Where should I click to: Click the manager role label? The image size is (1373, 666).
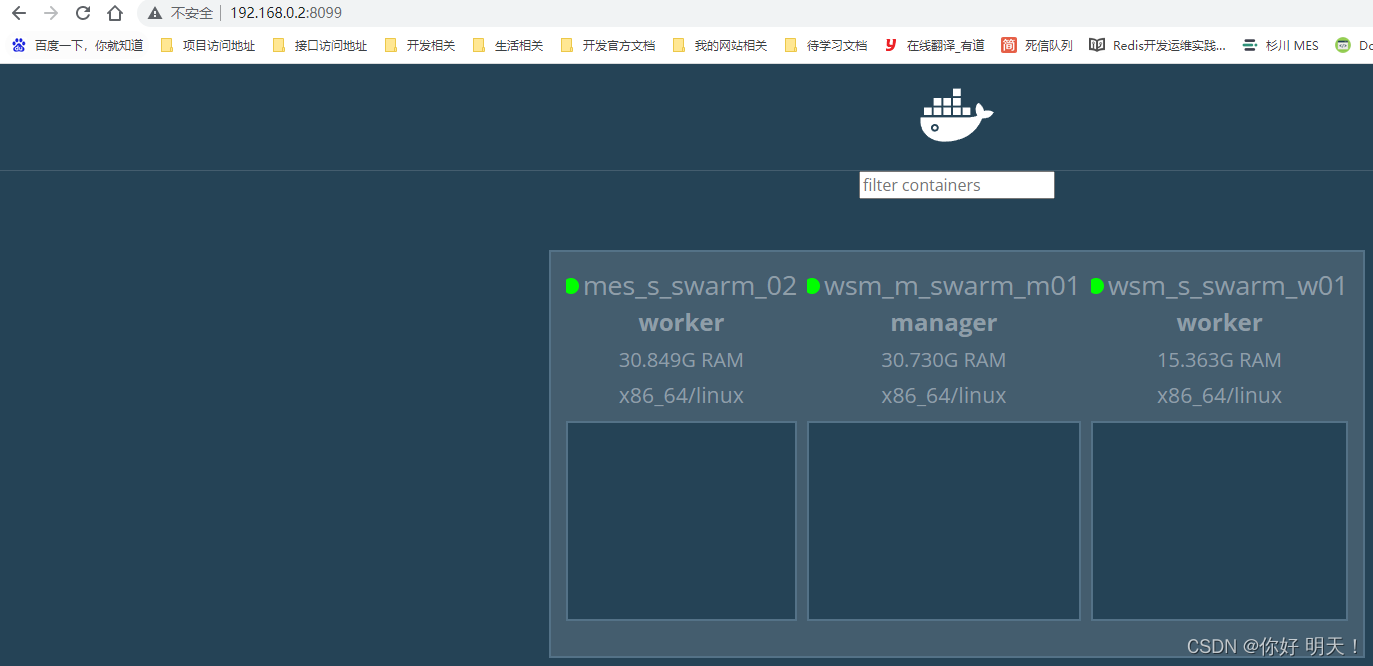click(944, 323)
